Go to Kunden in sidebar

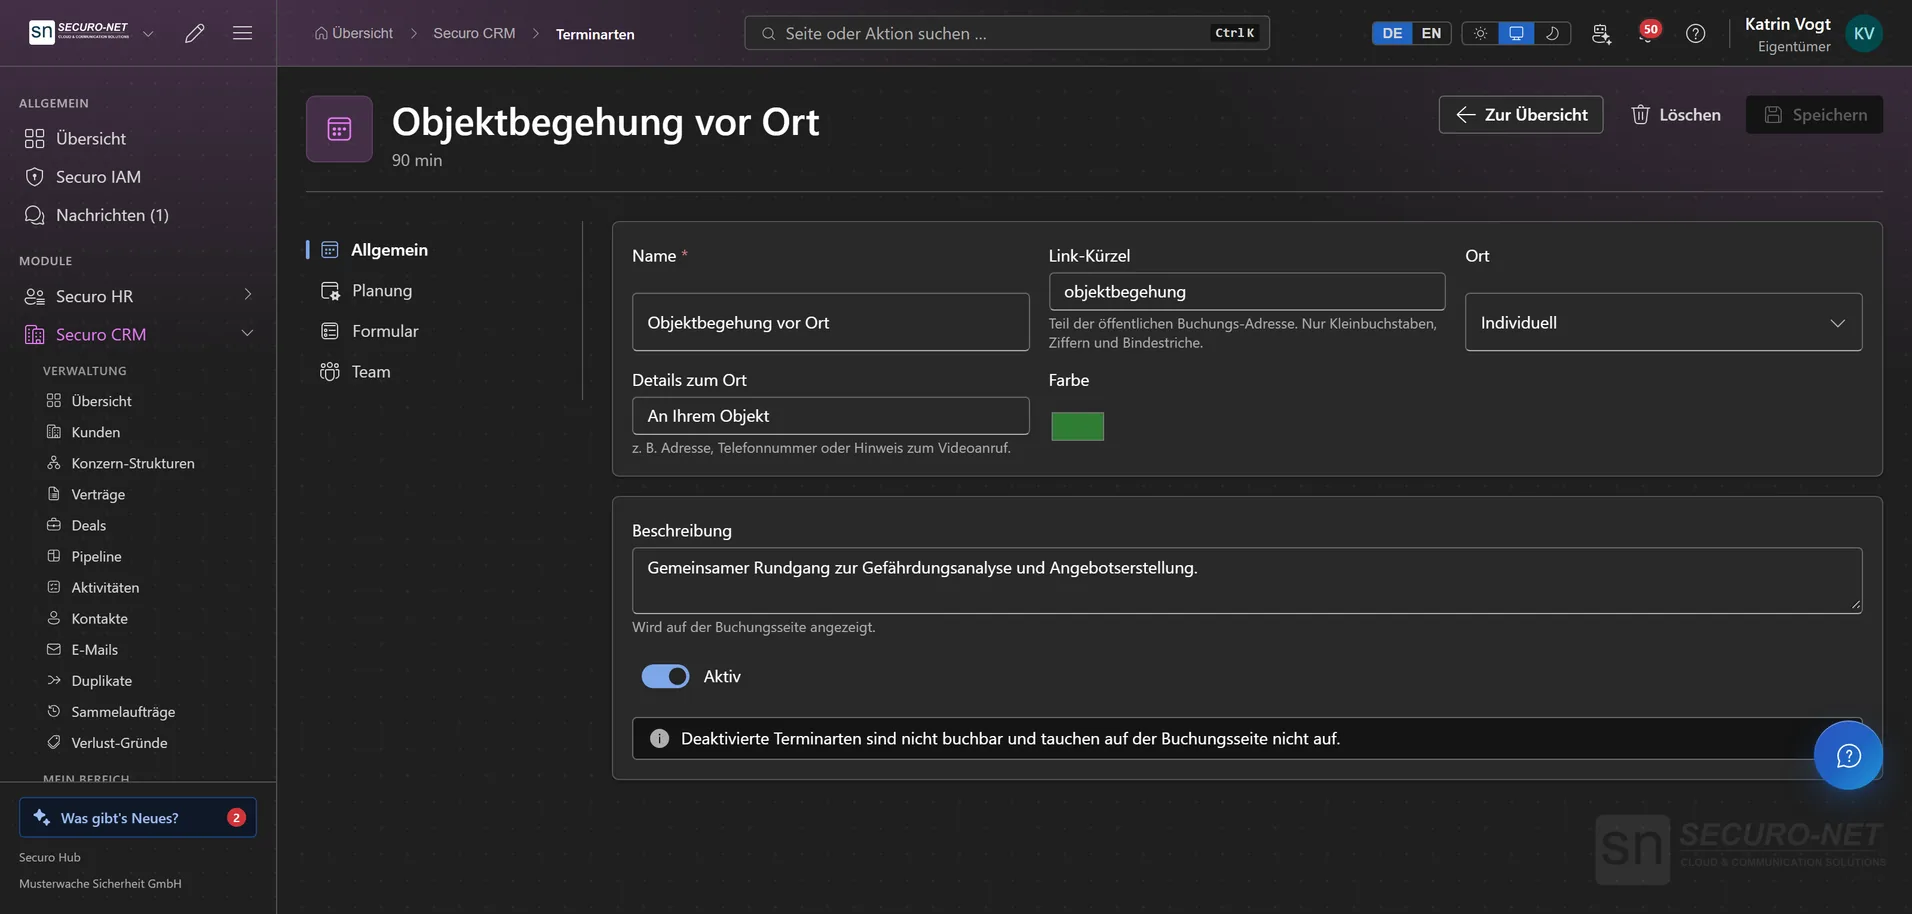(x=96, y=432)
